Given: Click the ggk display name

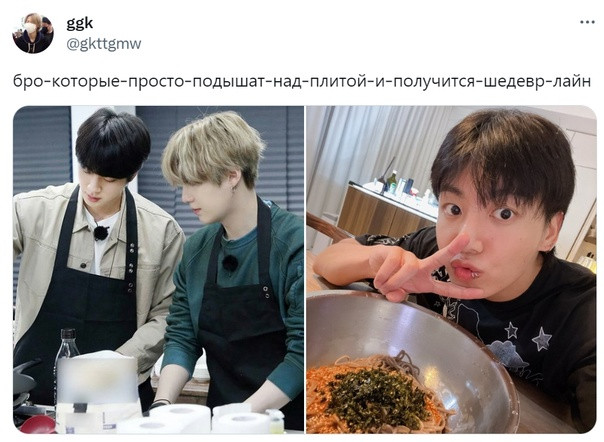Looking at the screenshot, I should click(x=80, y=24).
